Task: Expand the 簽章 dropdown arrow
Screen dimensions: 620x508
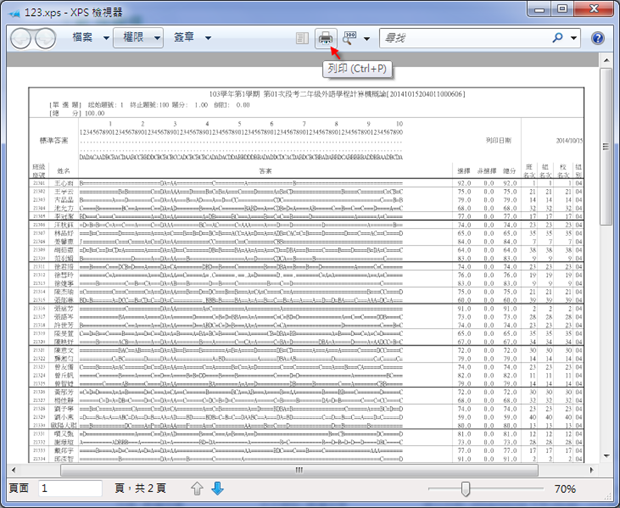Action: click(208, 38)
